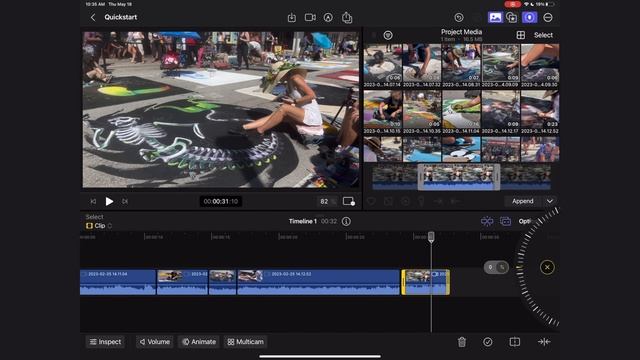
Task: Open the Inspect panel
Action: pyautogui.click(x=105, y=342)
